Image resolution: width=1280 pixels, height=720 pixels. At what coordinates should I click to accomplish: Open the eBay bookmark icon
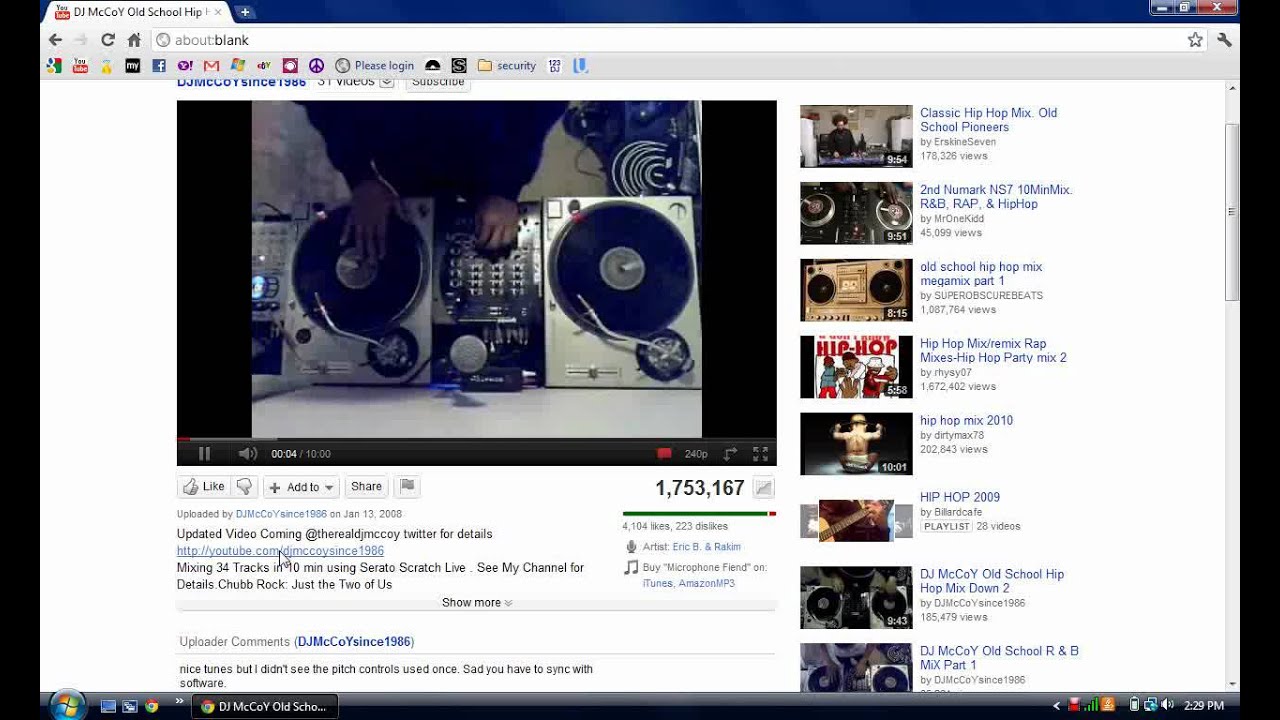(x=263, y=66)
